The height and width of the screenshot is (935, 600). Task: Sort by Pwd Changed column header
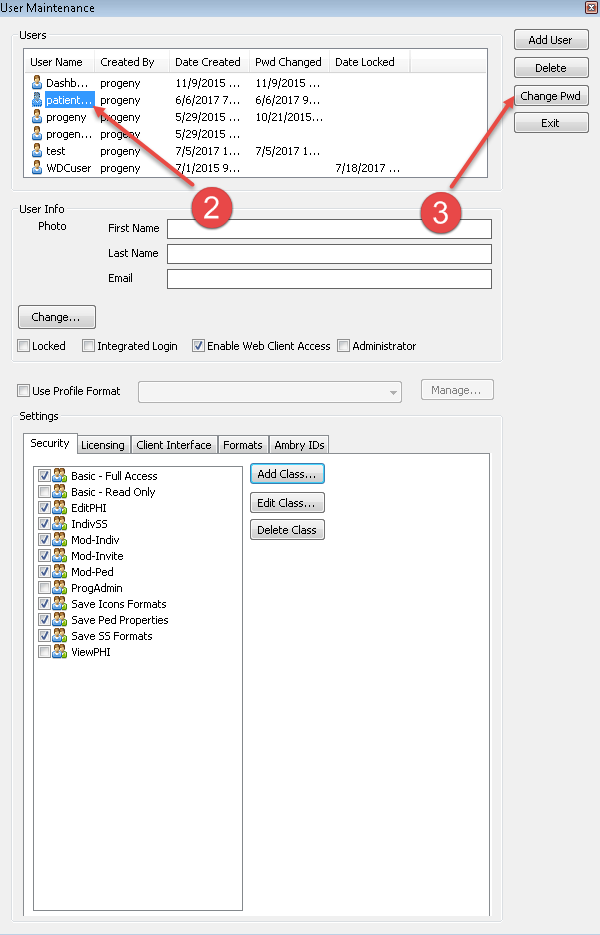[x=289, y=62]
